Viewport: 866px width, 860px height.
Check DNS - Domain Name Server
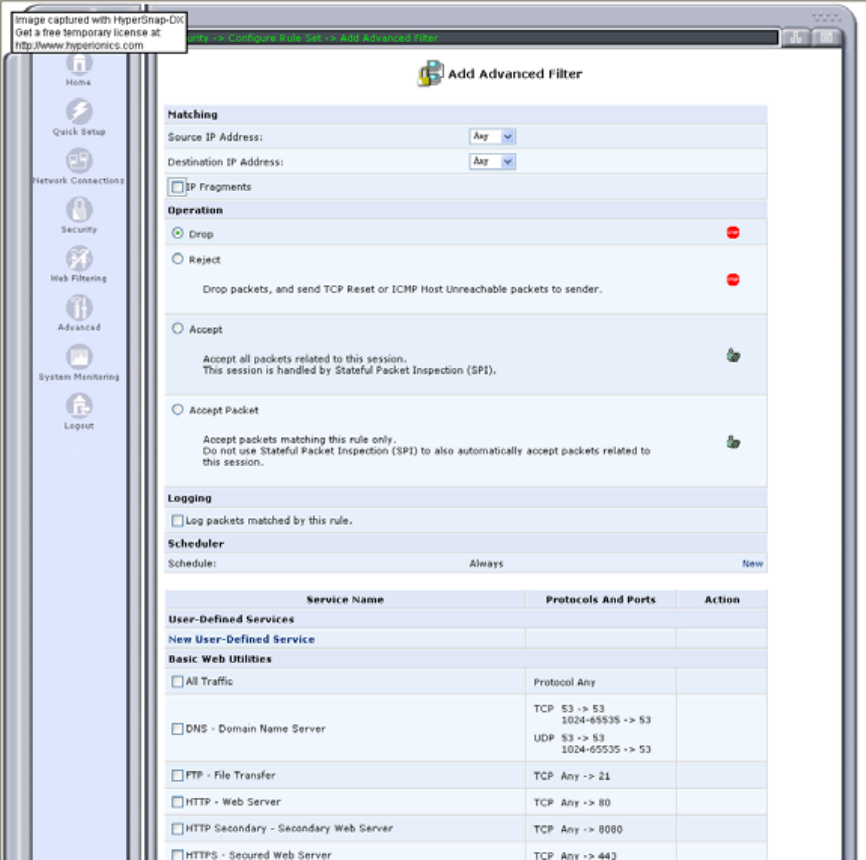(177, 729)
